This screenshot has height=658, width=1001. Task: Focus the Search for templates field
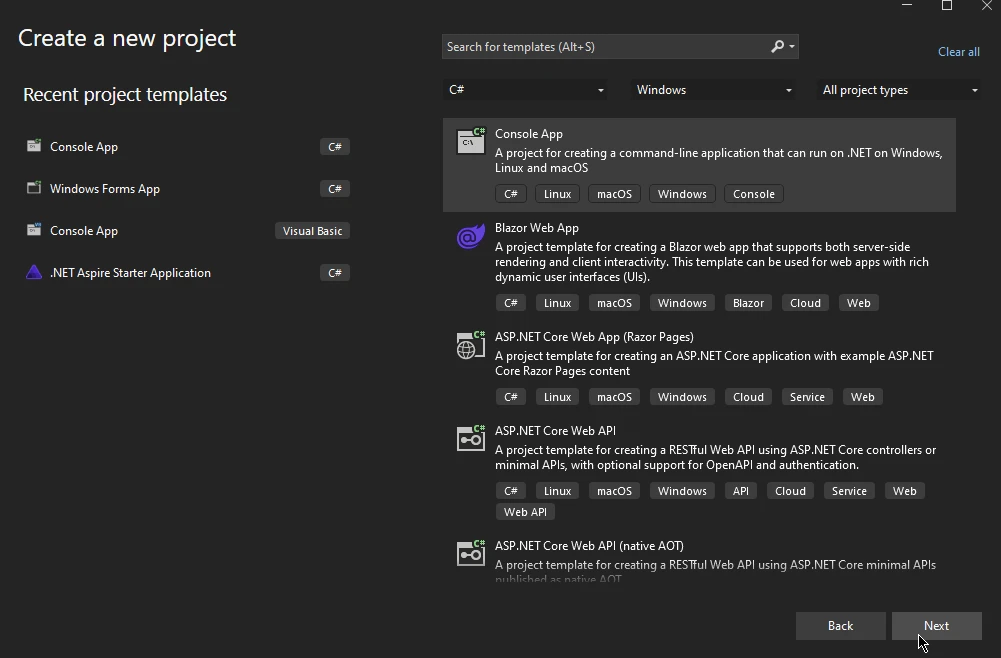coord(605,47)
